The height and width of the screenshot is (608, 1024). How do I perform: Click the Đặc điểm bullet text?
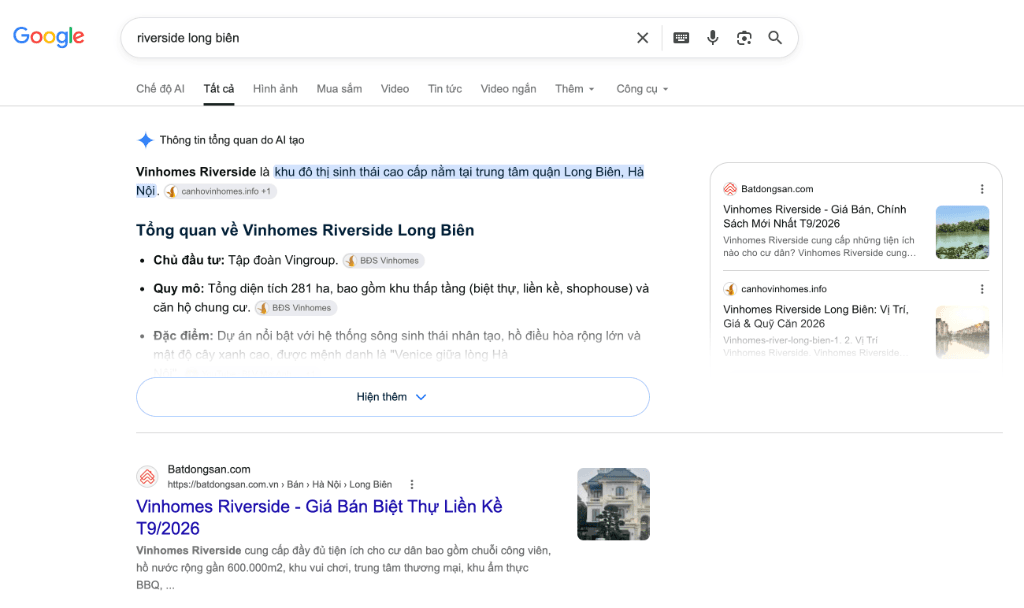coord(397,345)
